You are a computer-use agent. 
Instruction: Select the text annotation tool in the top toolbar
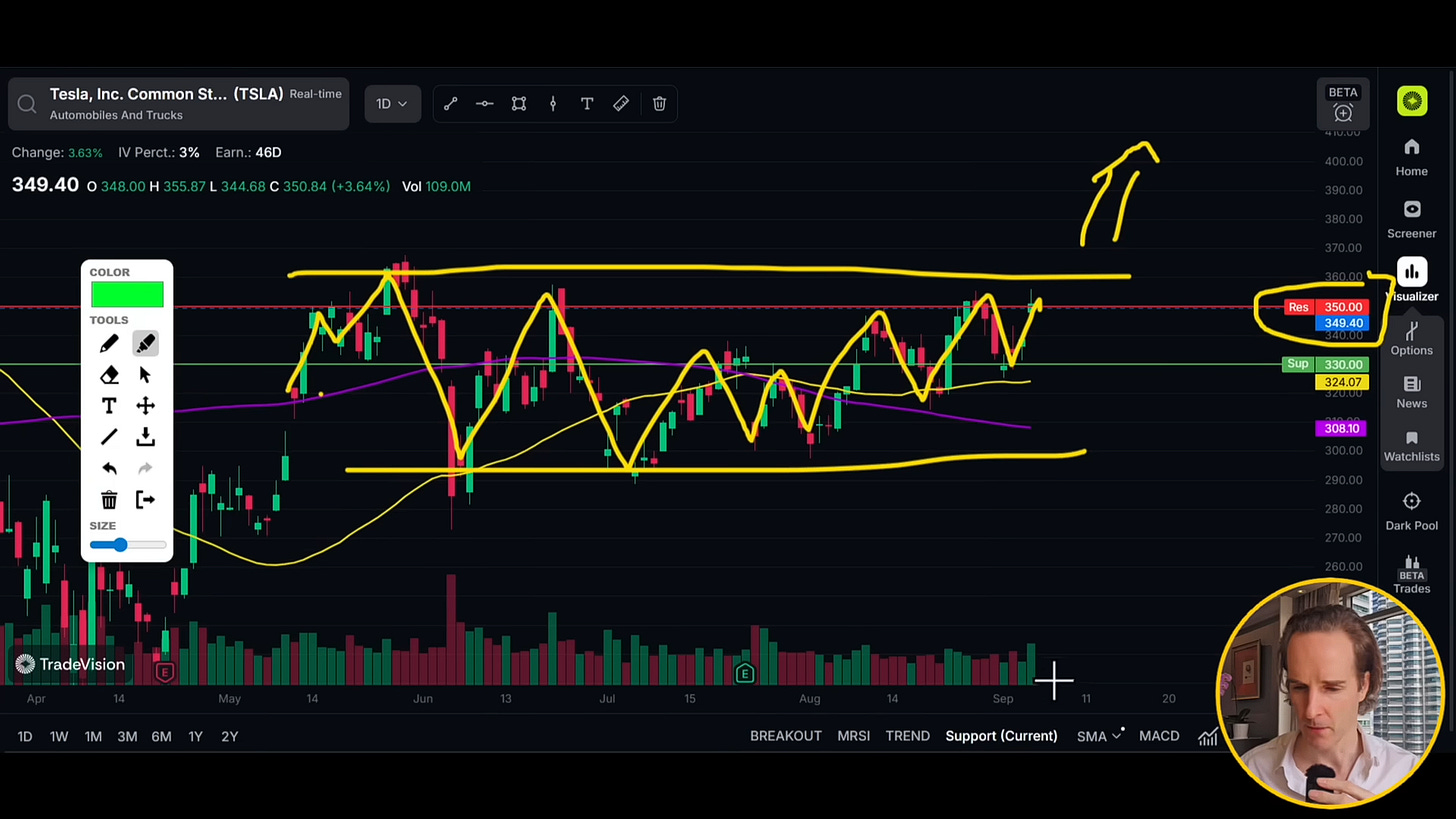587,104
